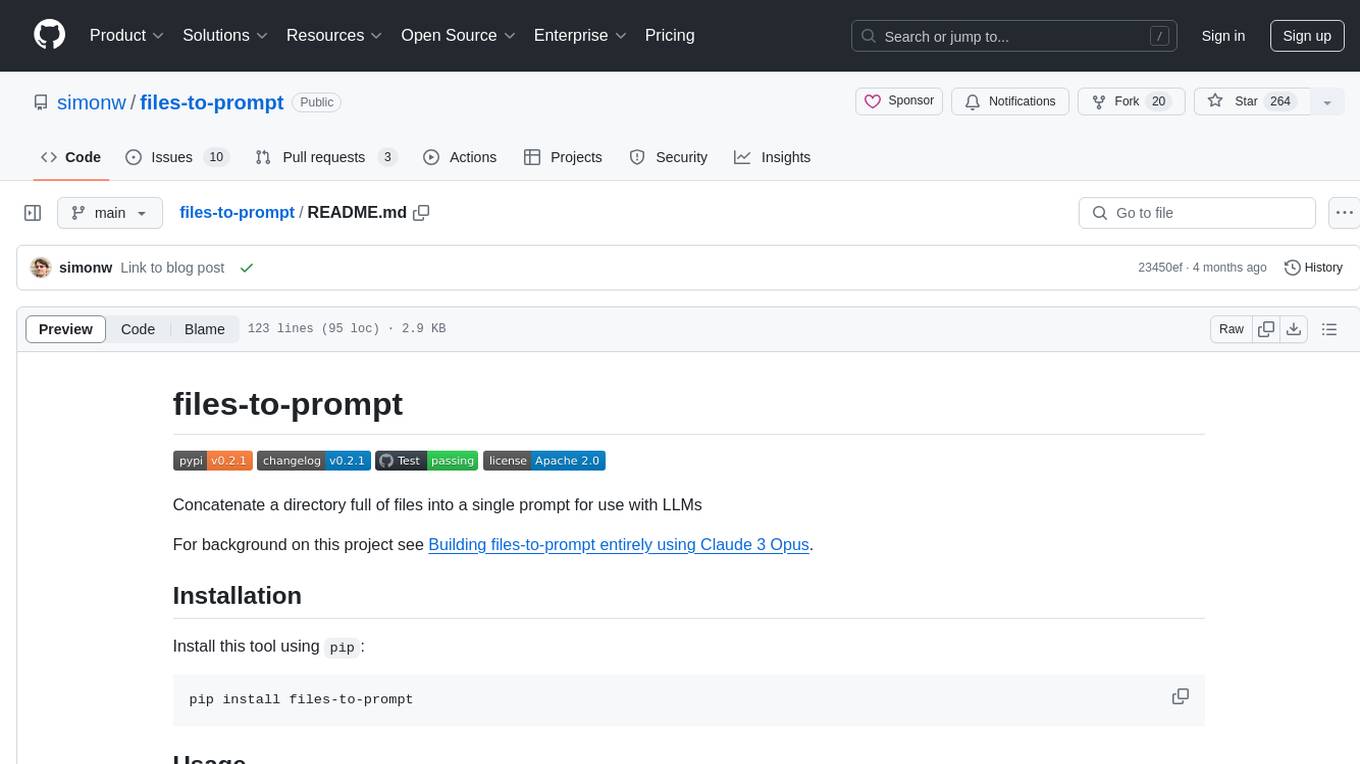Click simonw avatar in commit bar
The width and height of the screenshot is (1360, 764).
[x=41, y=267]
